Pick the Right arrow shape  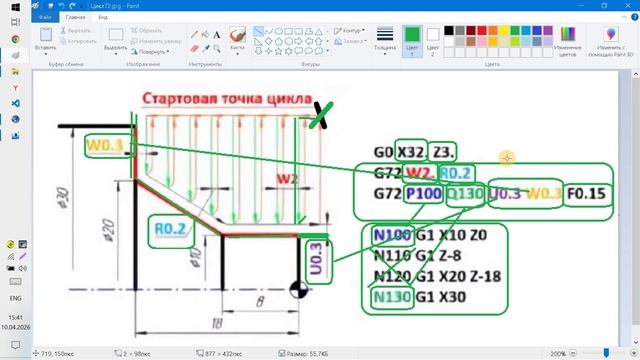pyautogui.click(x=298, y=41)
